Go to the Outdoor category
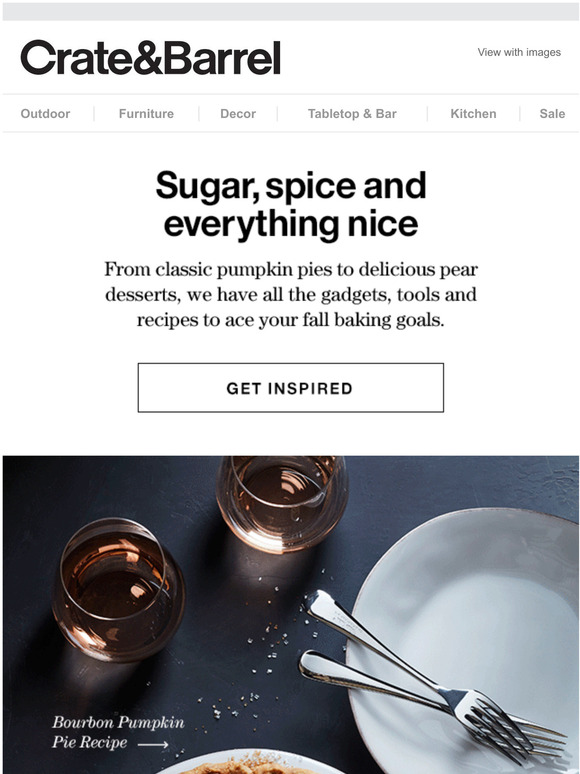The height and width of the screenshot is (774, 580). click(45, 114)
